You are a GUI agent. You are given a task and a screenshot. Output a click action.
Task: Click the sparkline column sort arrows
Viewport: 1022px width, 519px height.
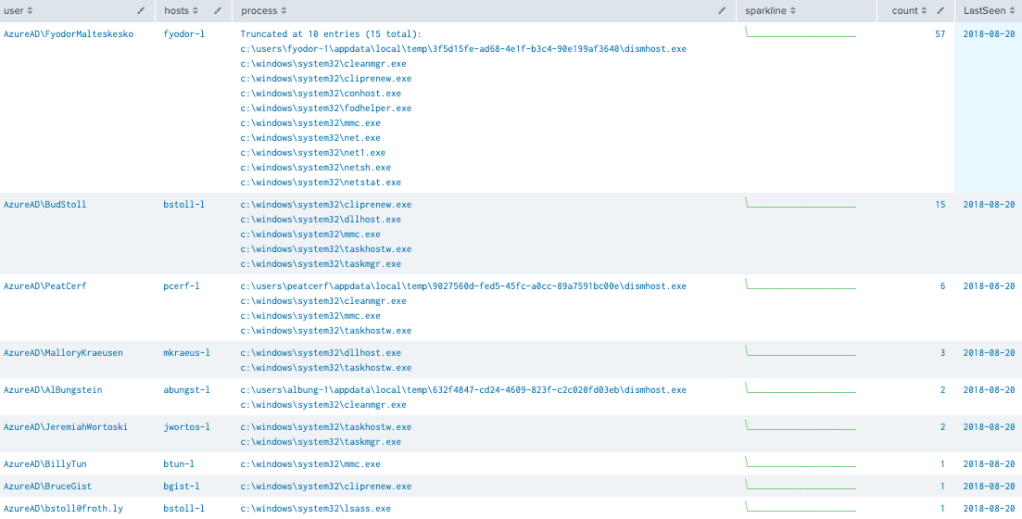tap(793, 10)
